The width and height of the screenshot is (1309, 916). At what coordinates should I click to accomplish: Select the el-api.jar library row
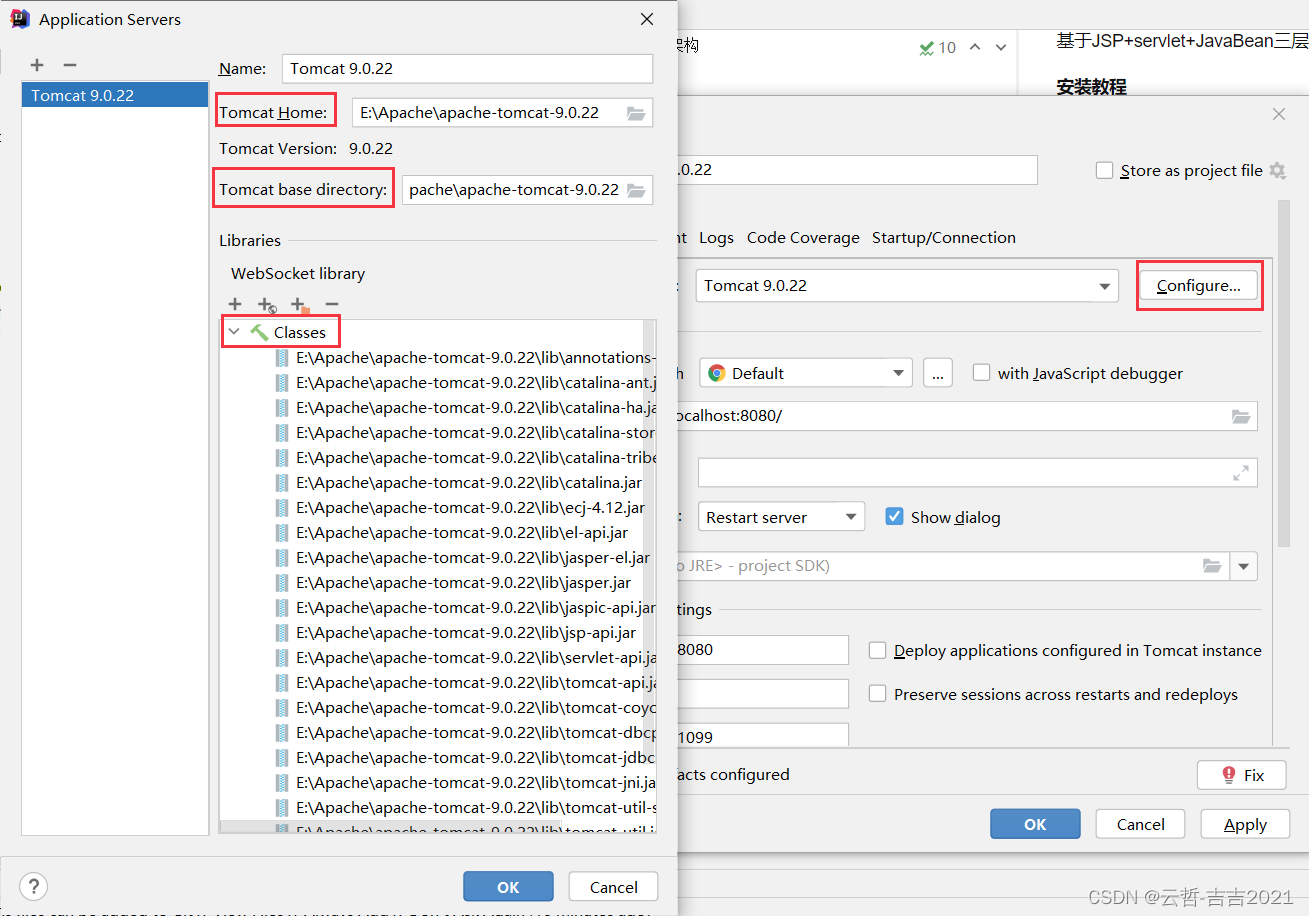tap(438, 532)
